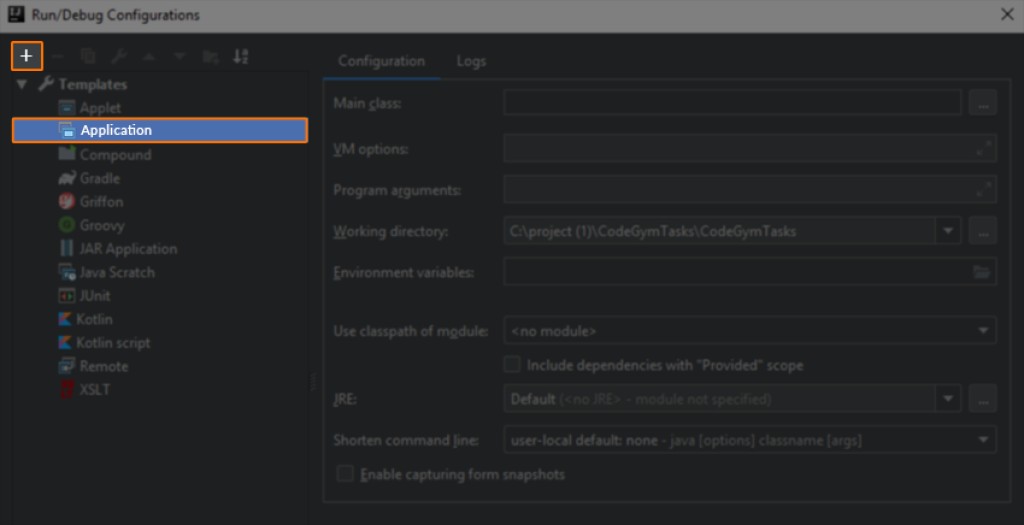This screenshot has height=525, width=1024.
Task: Open folder icon in Environment variables field
Action: coord(981,272)
